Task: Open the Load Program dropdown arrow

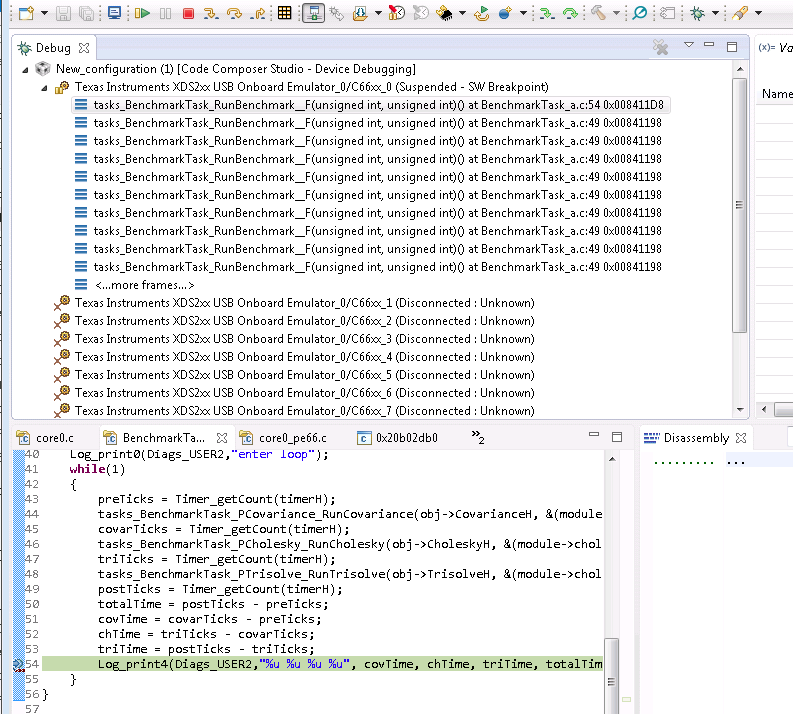Action: coord(462,13)
